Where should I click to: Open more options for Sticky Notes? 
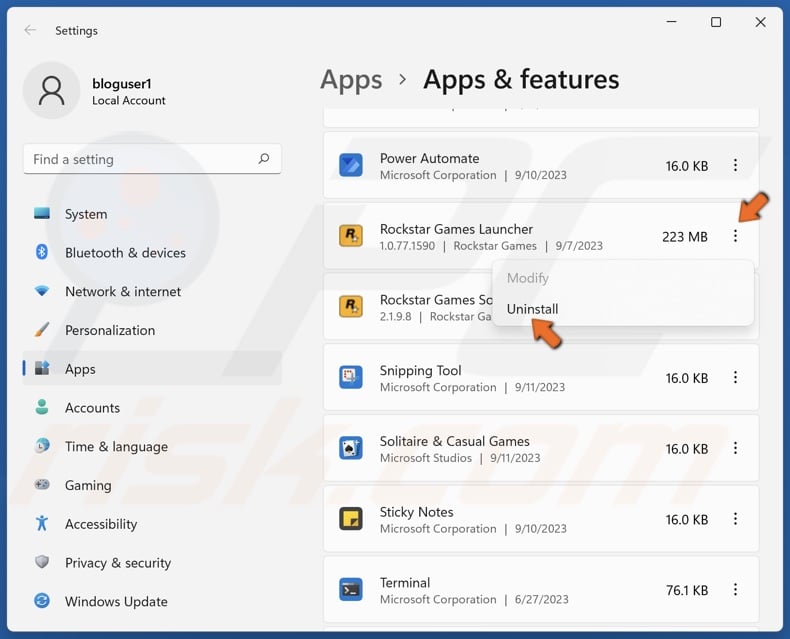click(x=735, y=519)
